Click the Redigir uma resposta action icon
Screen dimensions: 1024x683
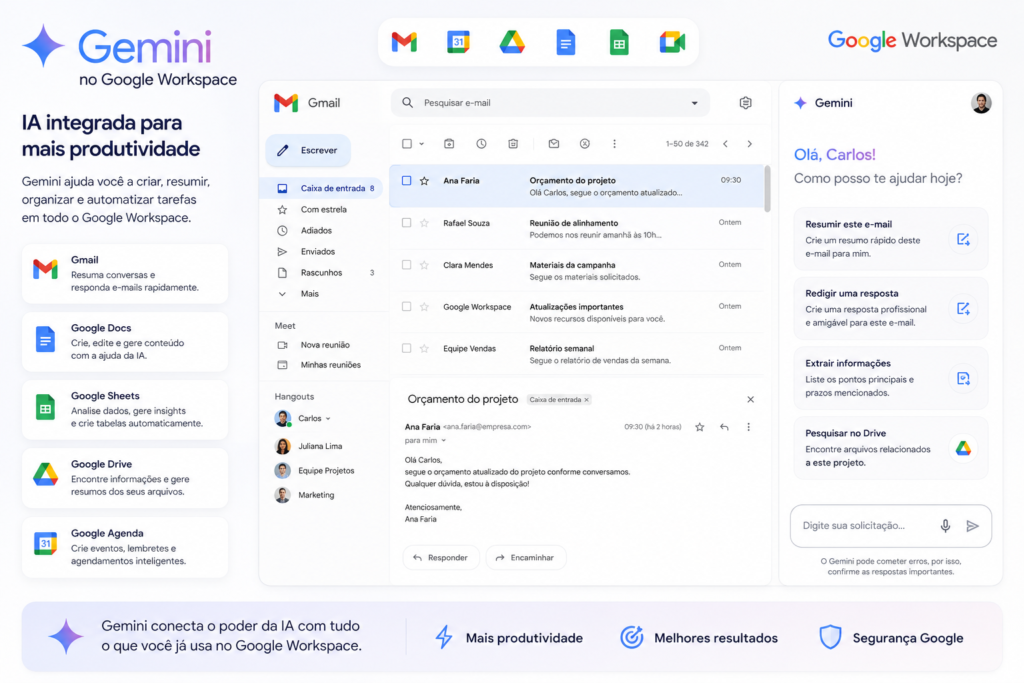[963, 308]
